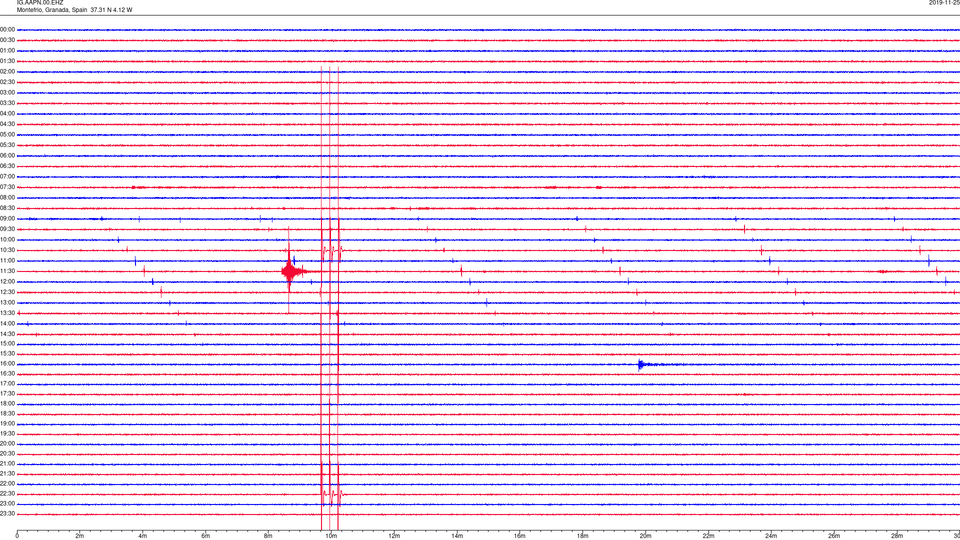960x540 pixels.
Task: Click the 10:00 time label
Action: (7, 239)
